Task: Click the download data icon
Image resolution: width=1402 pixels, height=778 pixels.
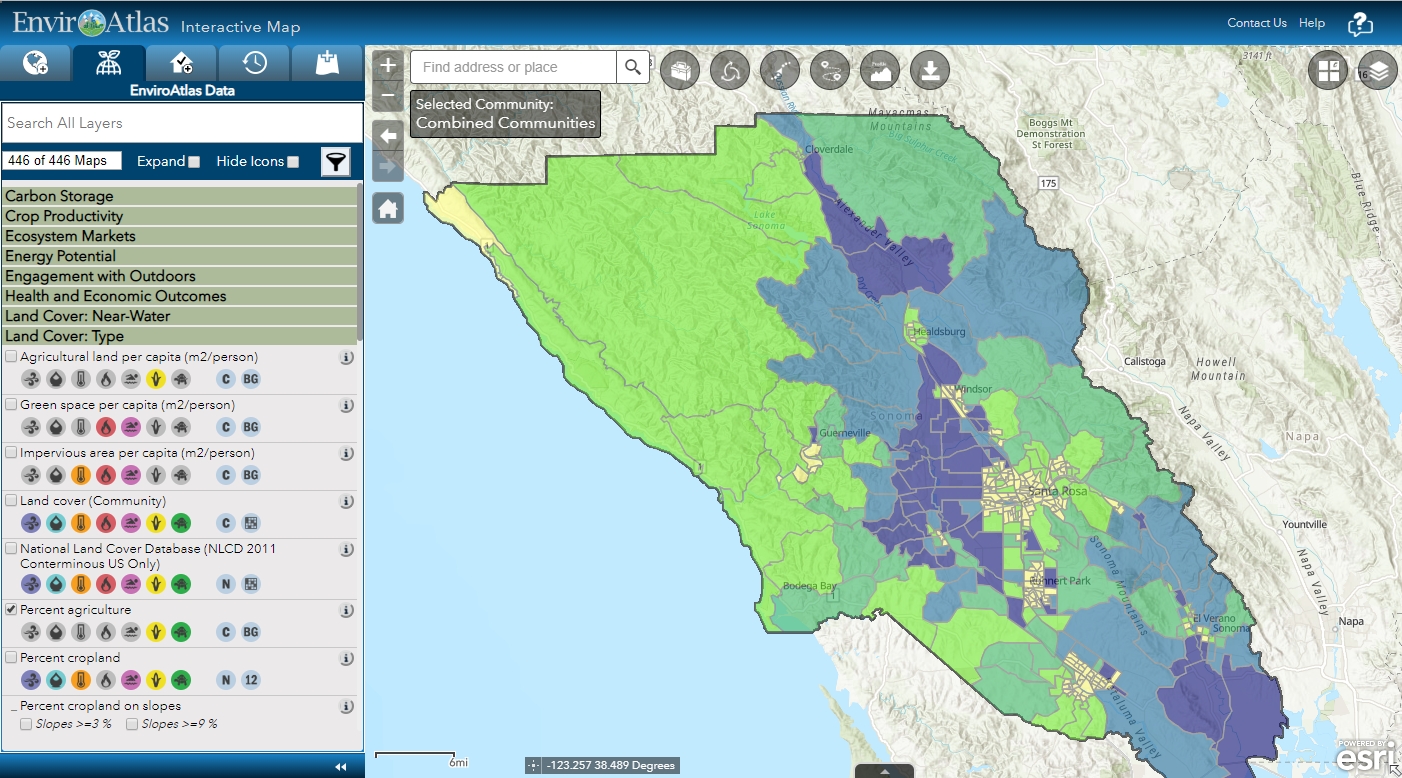Action: pos(930,70)
